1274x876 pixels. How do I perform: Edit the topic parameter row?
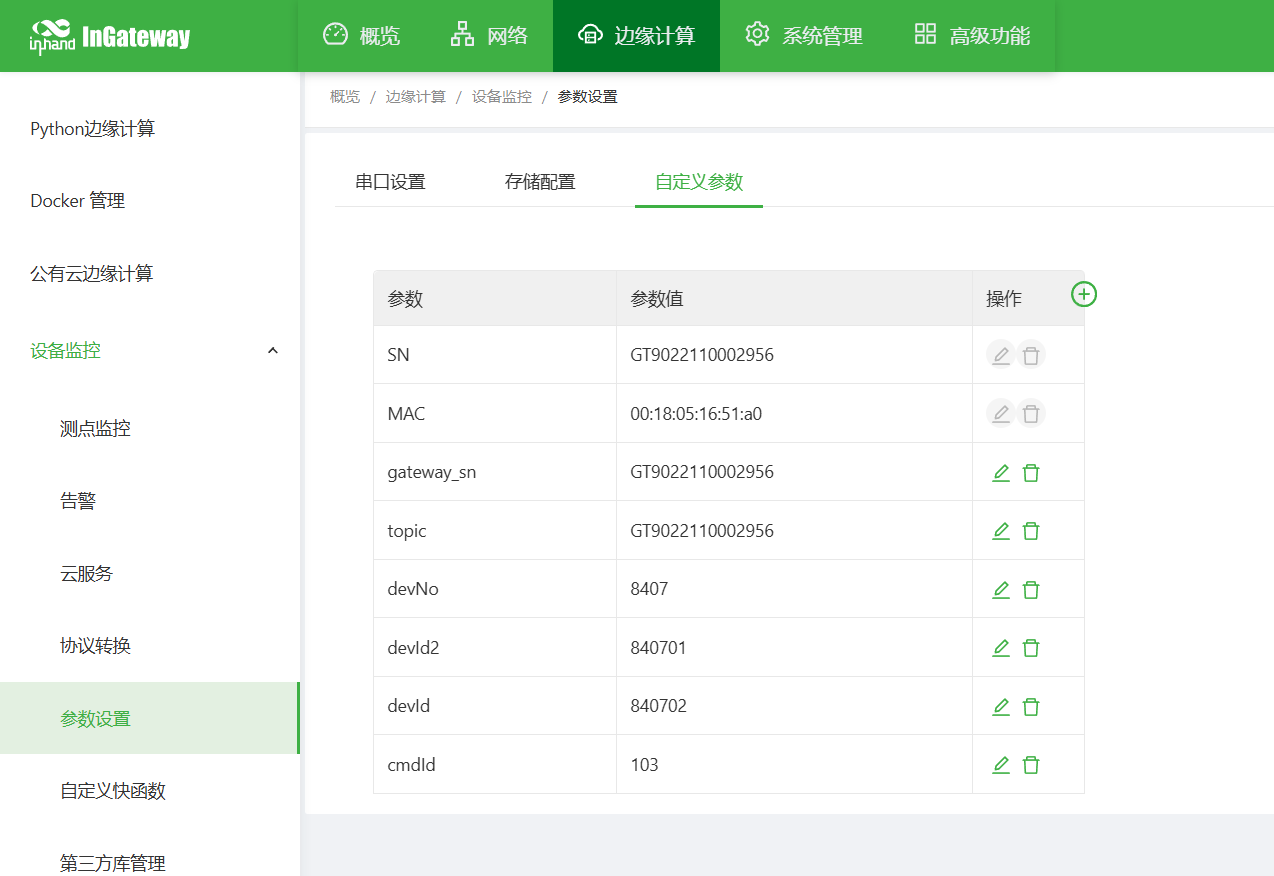[1001, 531]
